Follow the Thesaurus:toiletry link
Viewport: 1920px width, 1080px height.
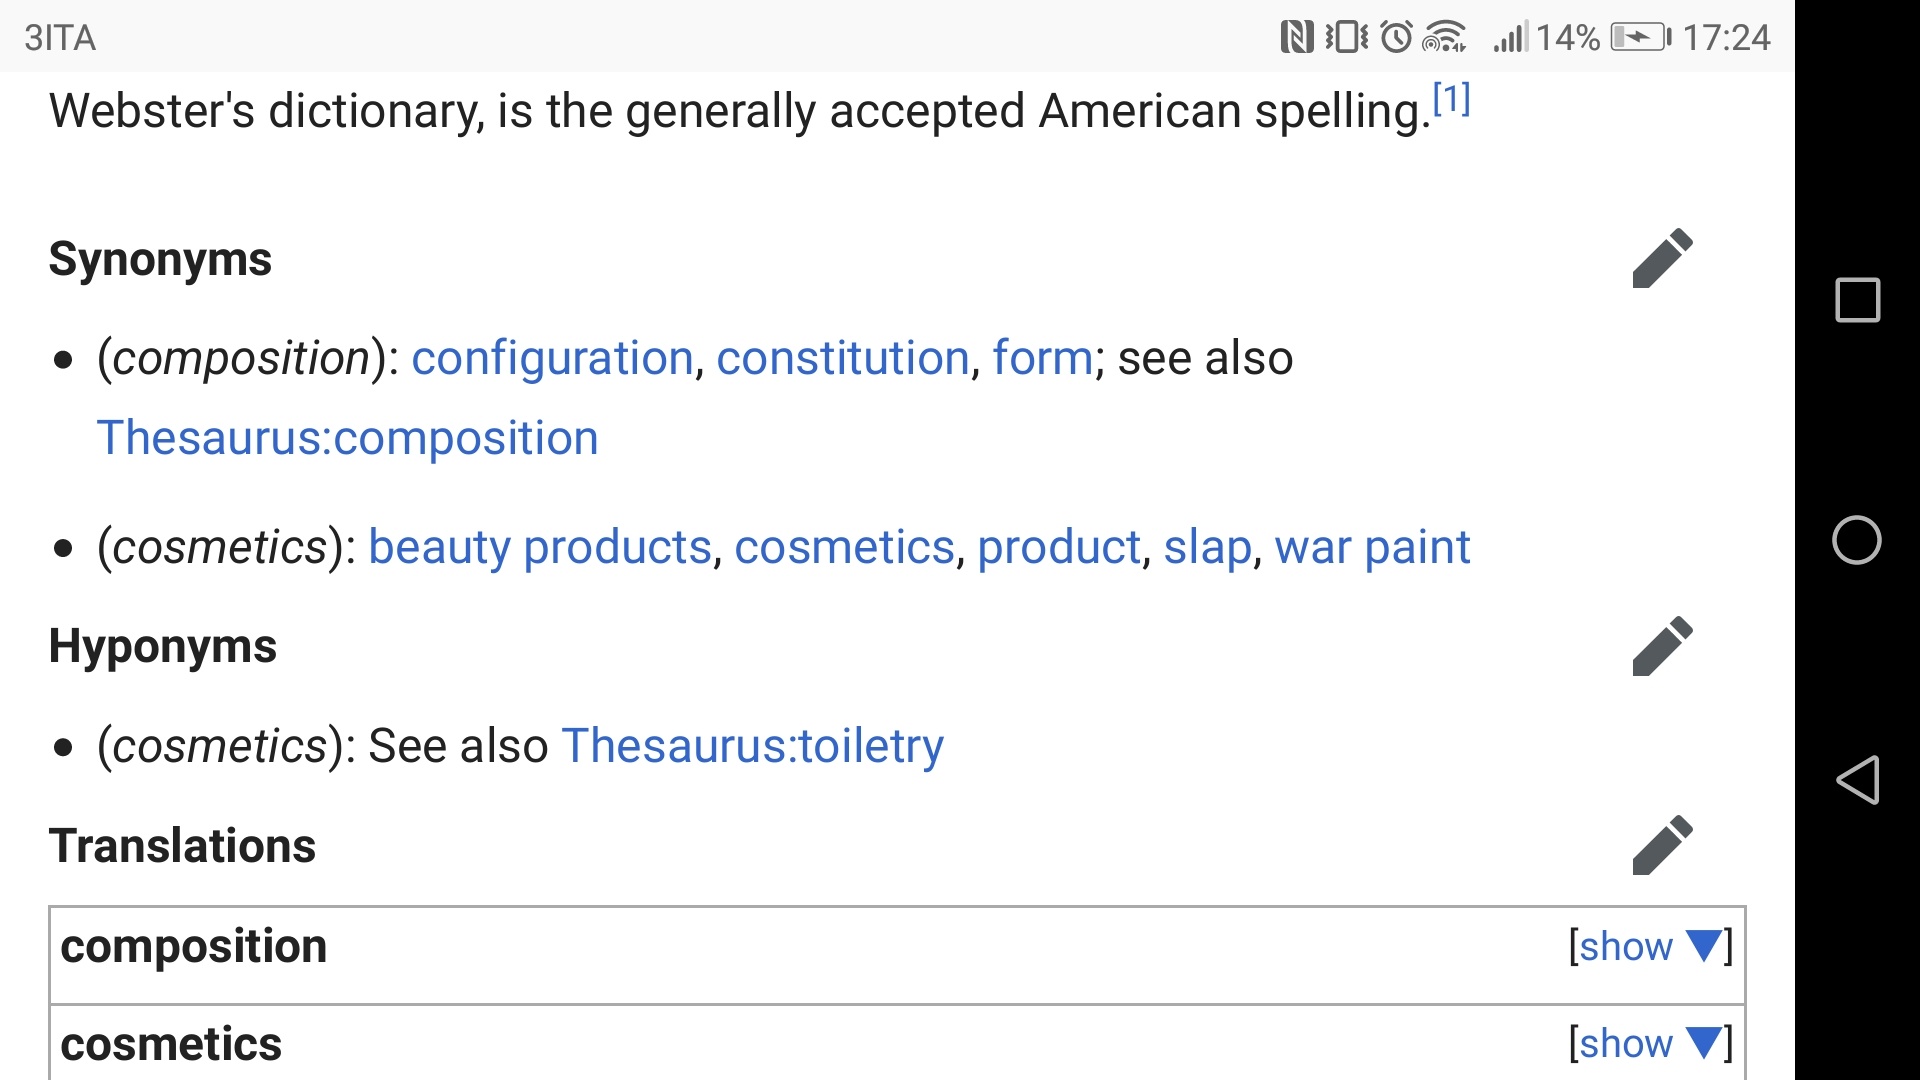pos(752,746)
